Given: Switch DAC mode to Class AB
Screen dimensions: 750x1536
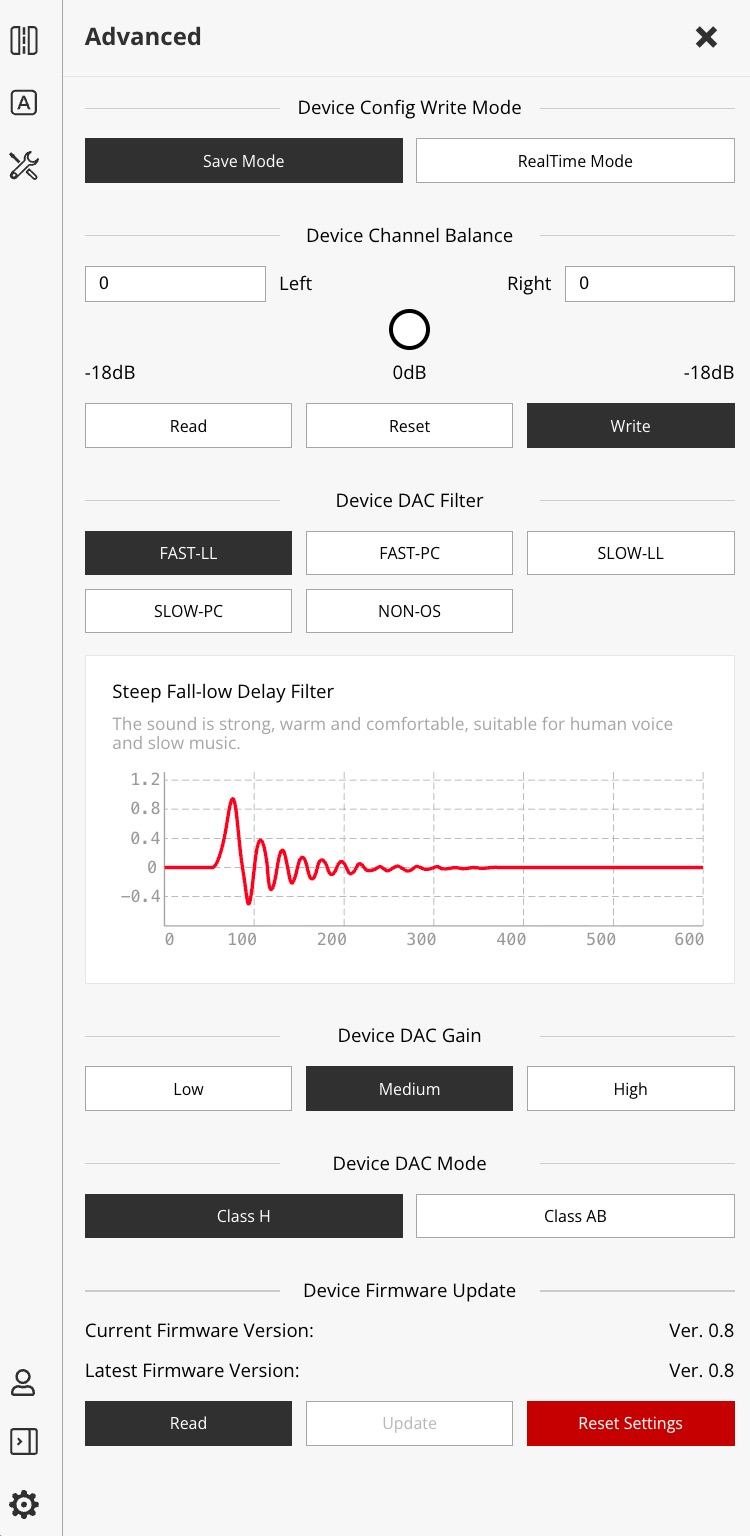Looking at the screenshot, I should pyautogui.click(x=575, y=1216).
